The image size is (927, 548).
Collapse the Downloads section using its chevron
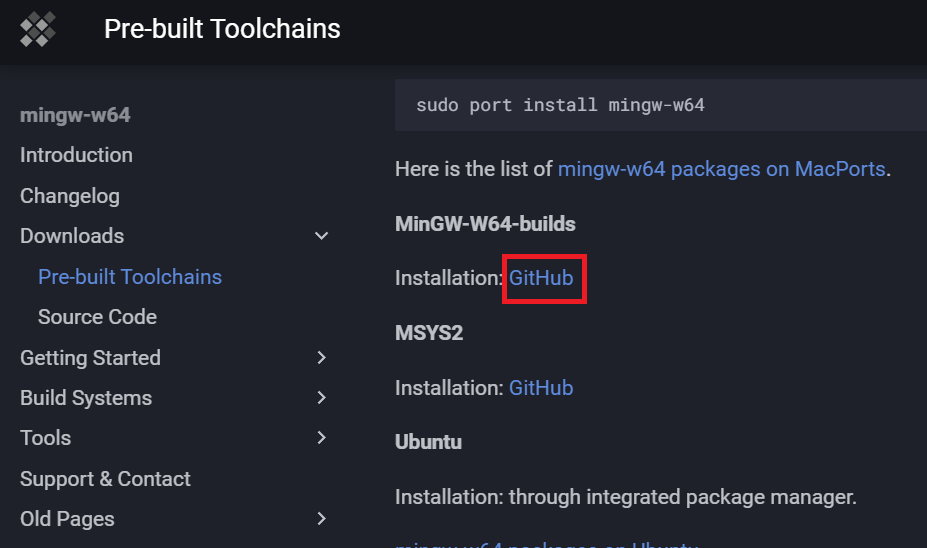tap(321, 236)
